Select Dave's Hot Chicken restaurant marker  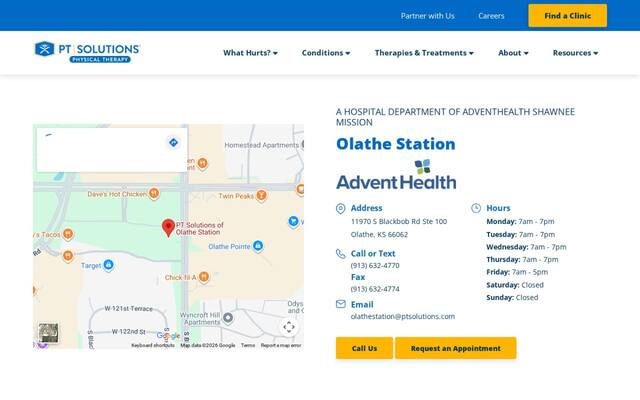coord(154,193)
